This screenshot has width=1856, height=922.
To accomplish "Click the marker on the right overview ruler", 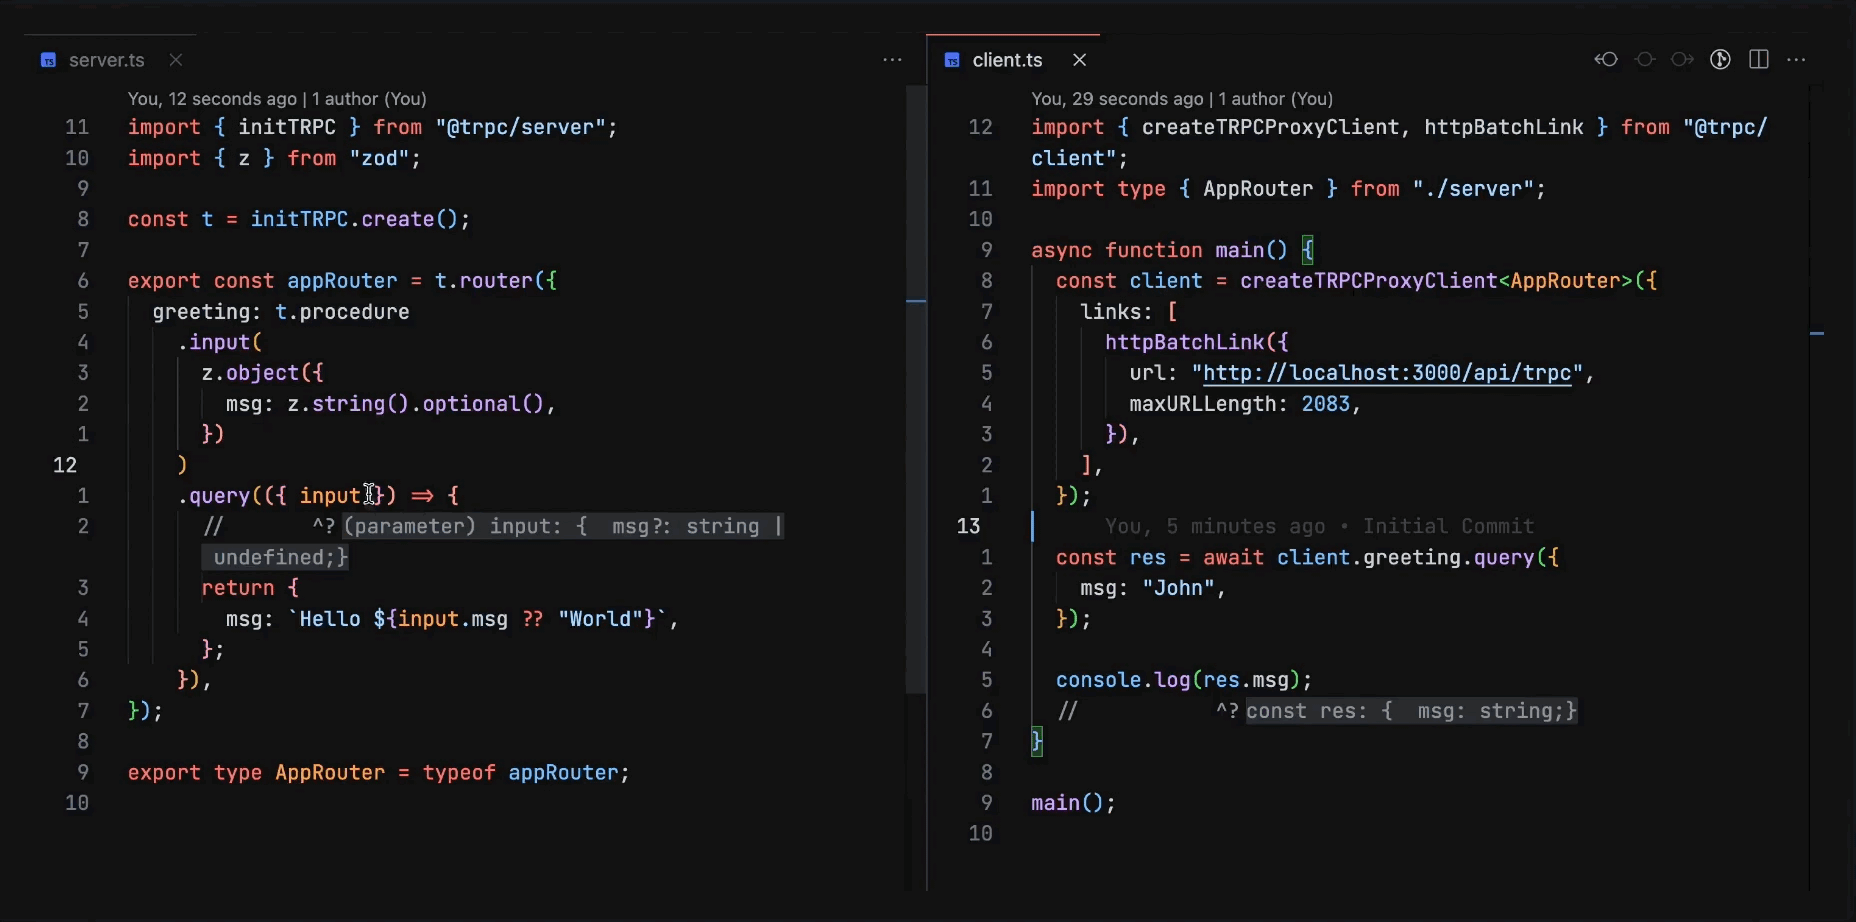I will pos(1818,333).
